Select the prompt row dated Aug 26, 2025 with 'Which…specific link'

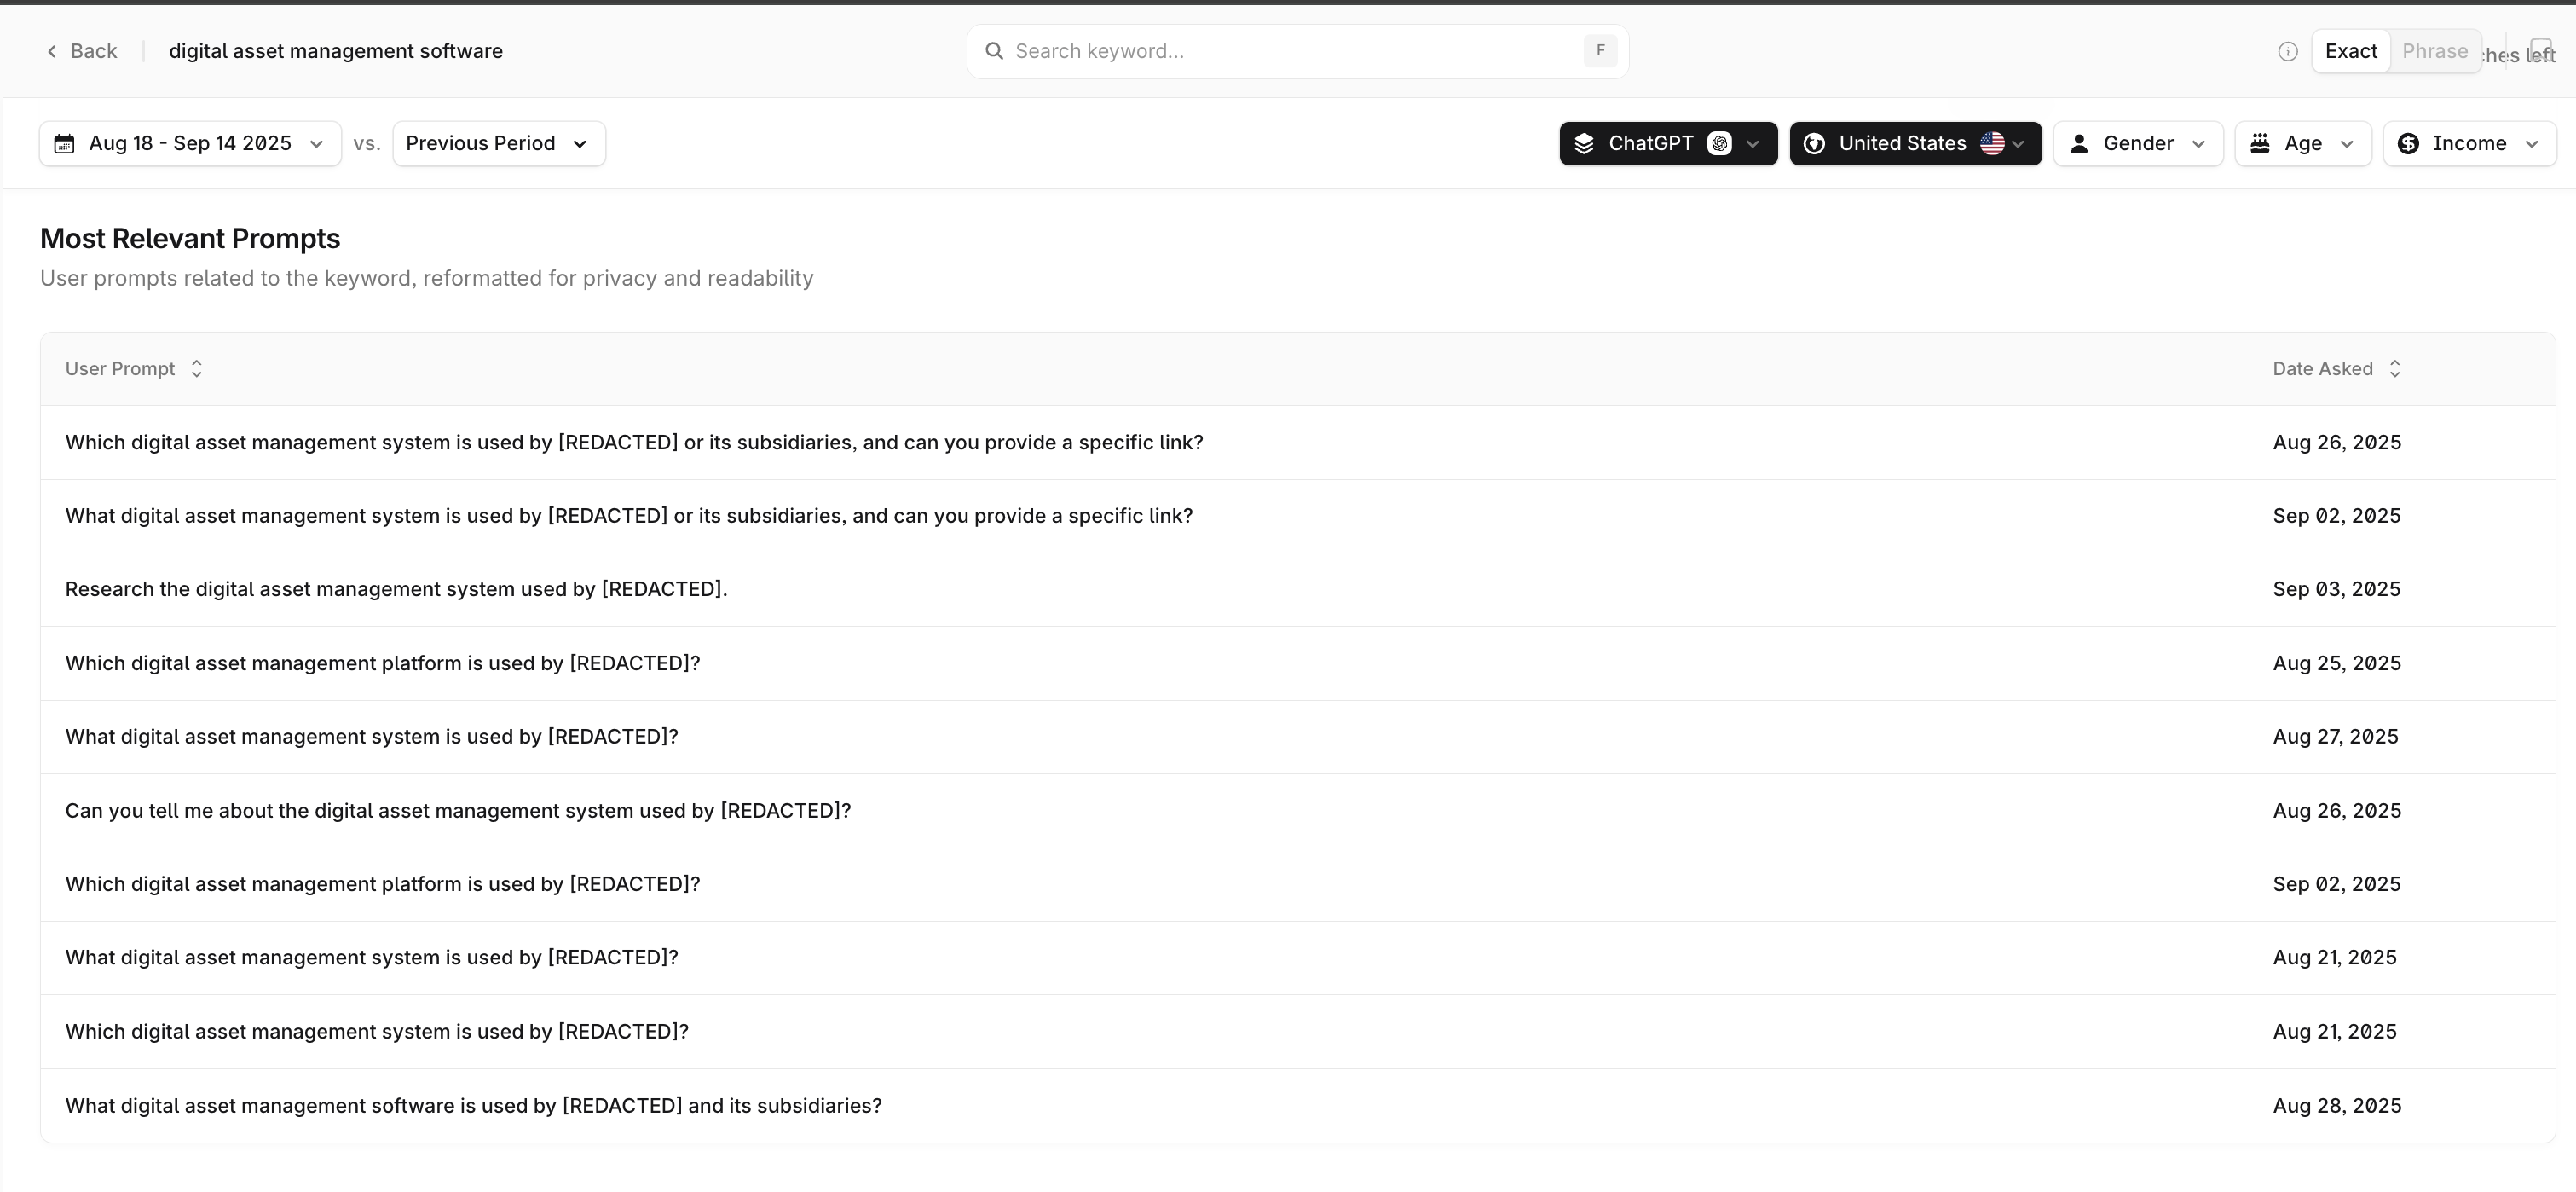[1297, 442]
